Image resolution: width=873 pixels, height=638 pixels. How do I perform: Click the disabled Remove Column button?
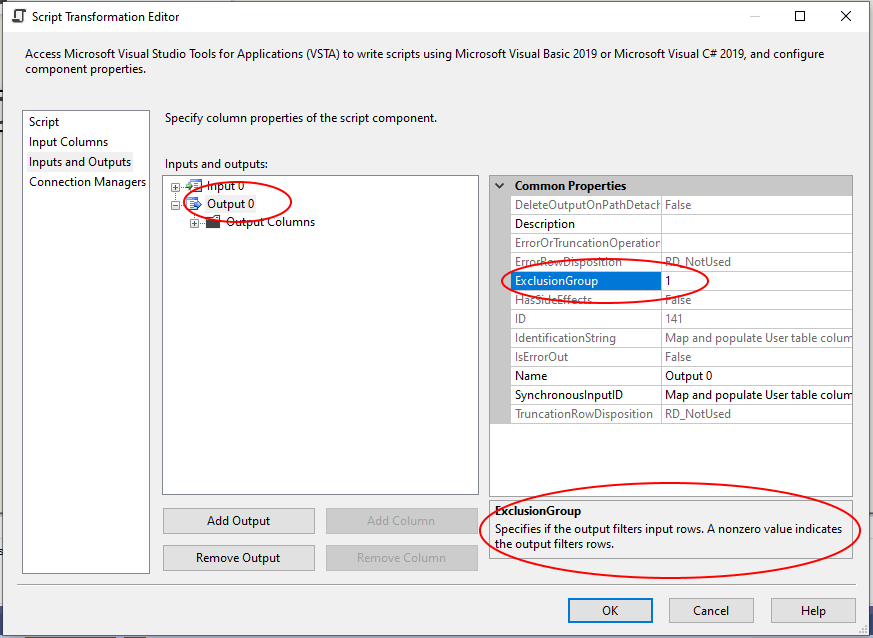click(401, 558)
